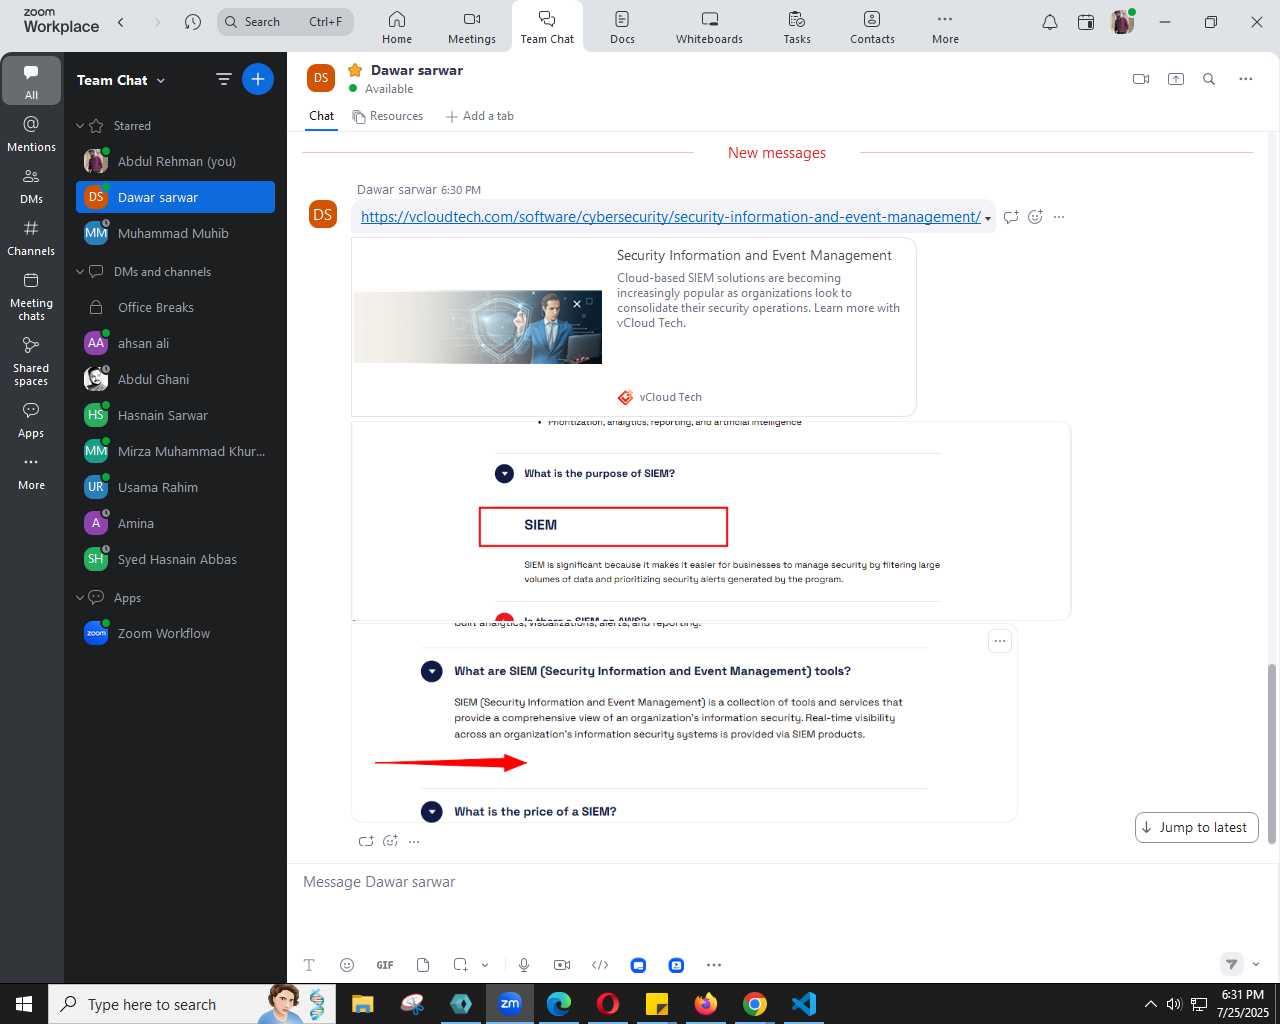Toggle star on Dawar sarwar chat
The width and height of the screenshot is (1280, 1024).
coord(355,70)
